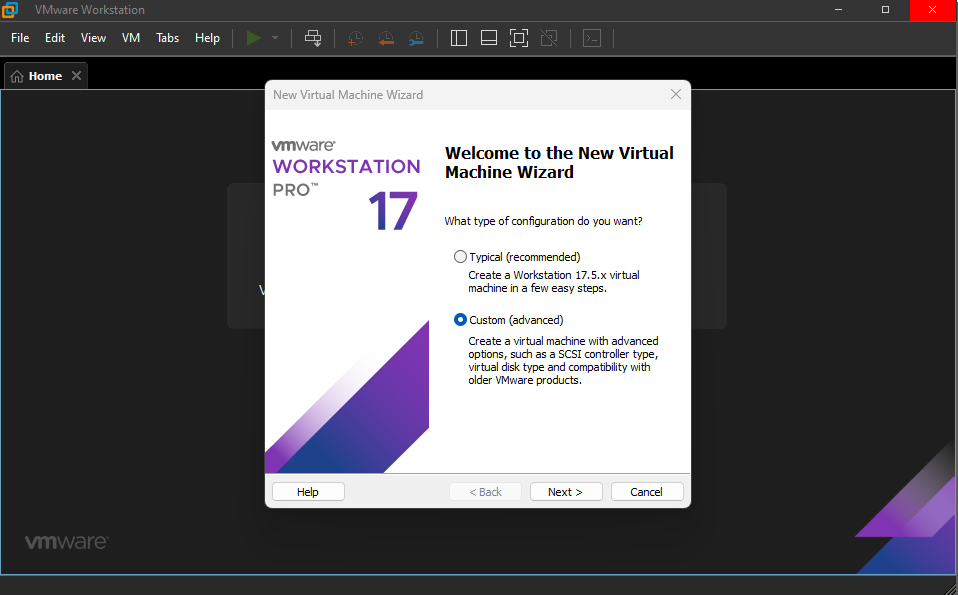Image resolution: width=958 pixels, height=595 pixels.
Task: Click the wizard welcome heading
Action: click(x=559, y=162)
